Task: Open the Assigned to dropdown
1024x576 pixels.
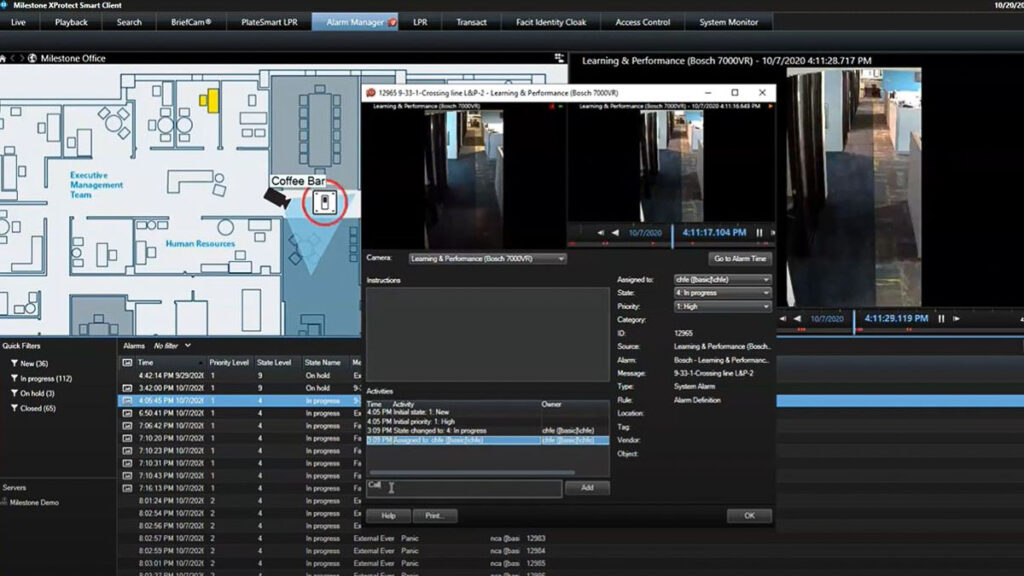Action: click(721, 280)
